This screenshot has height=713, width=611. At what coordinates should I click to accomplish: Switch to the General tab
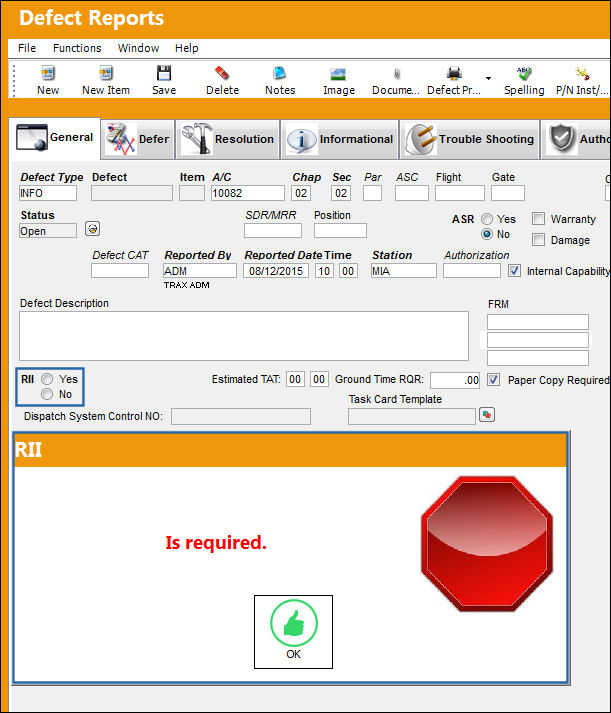coord(55,138)
